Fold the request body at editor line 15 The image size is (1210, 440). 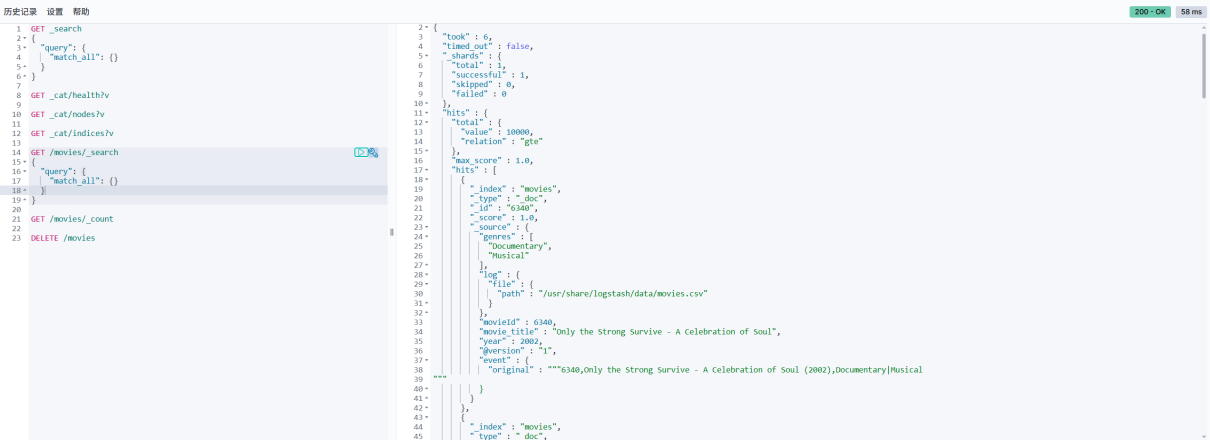coord(24,162)
